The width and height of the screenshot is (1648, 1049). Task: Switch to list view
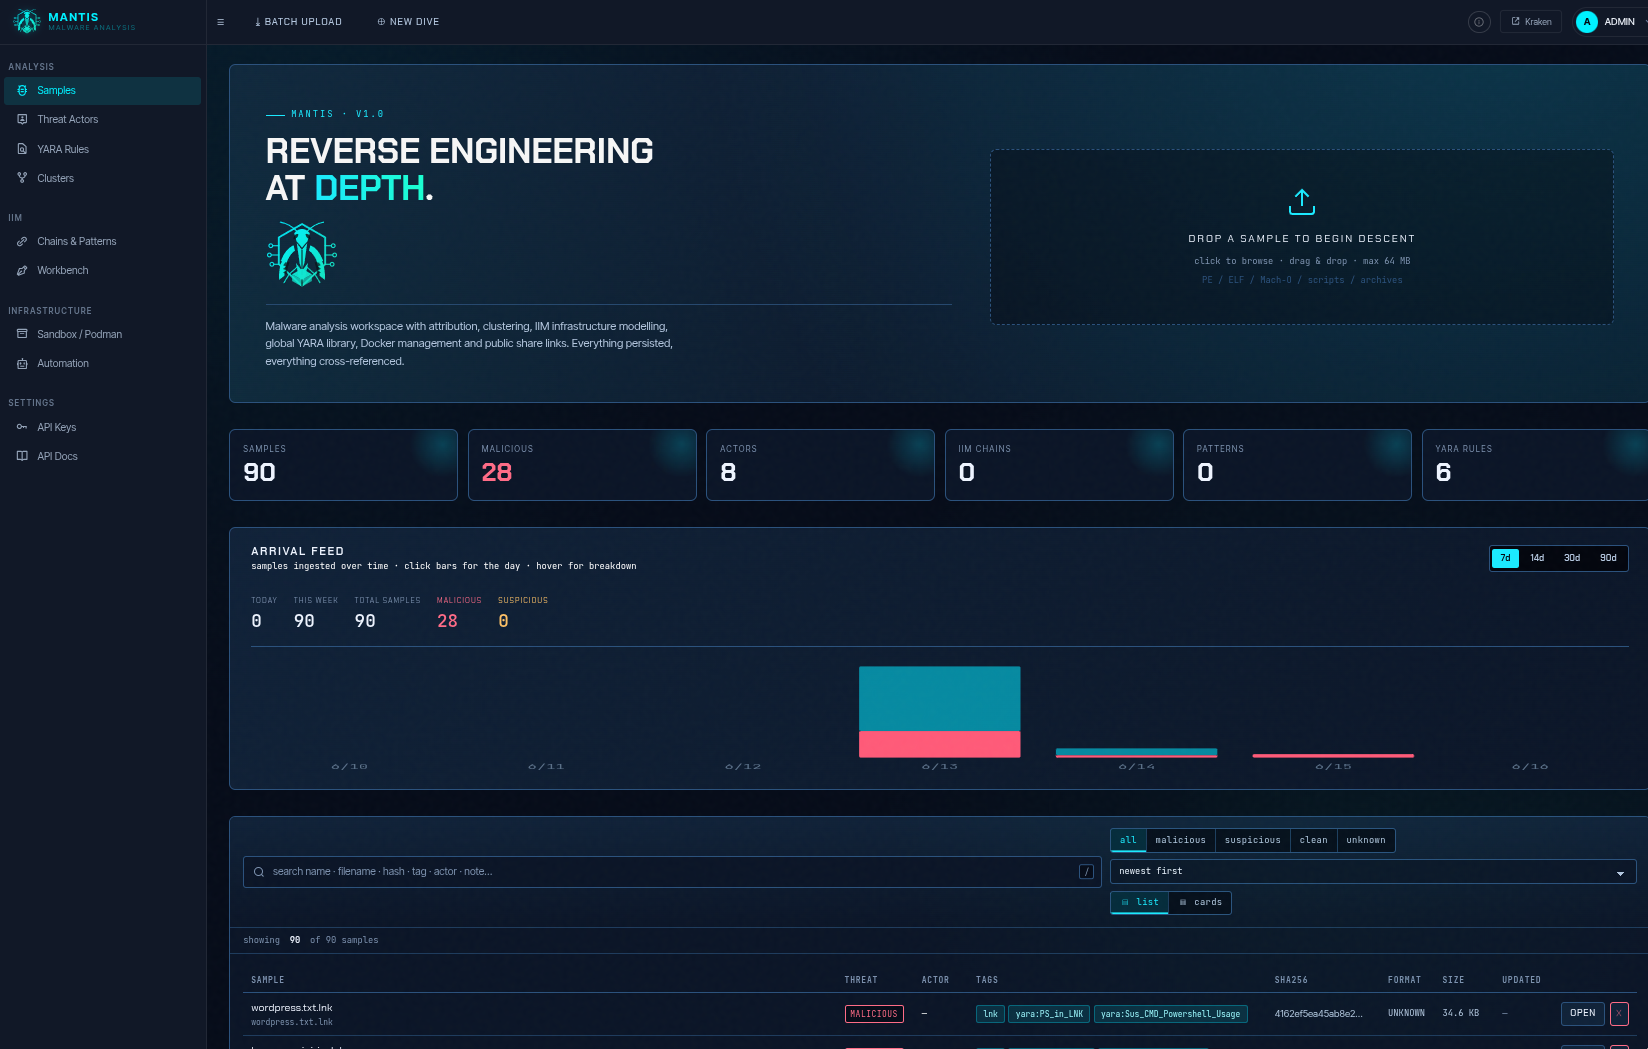point(1140,903)
